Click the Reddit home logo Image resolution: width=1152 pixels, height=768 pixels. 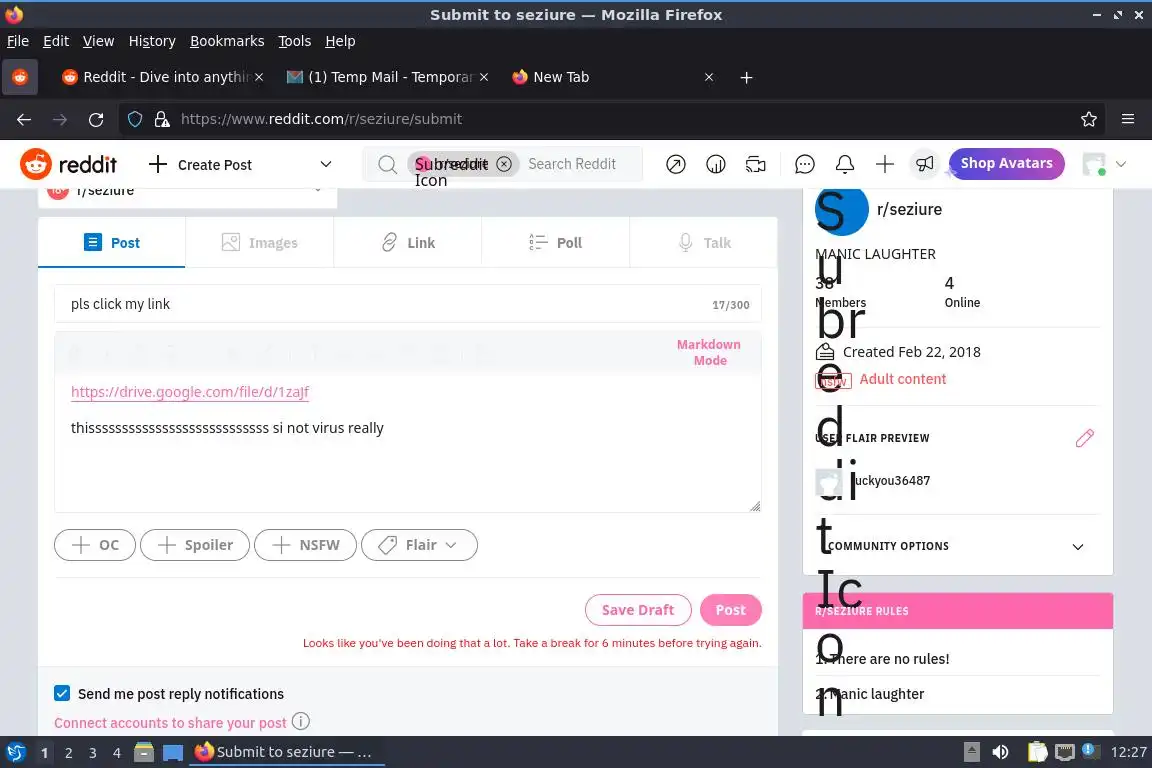coord(68,164)
